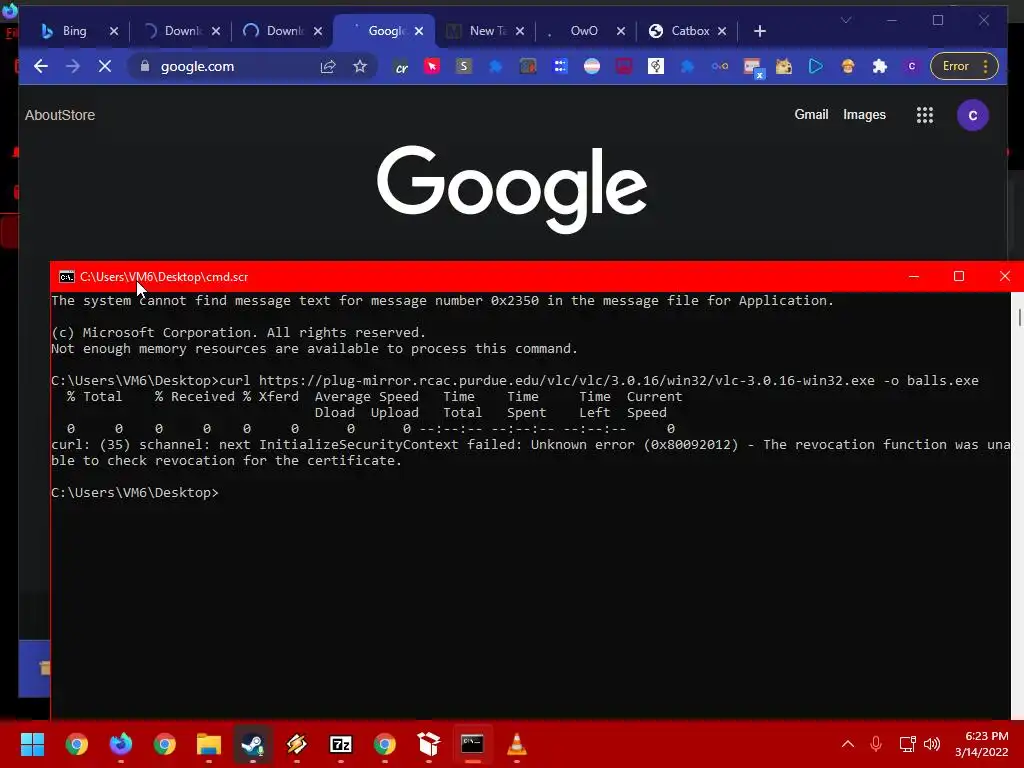Viewport: 1024px width, 768px height.
Task: Open the white box app on taskbar
Action: pyautogui.click(x=428, y=744)
